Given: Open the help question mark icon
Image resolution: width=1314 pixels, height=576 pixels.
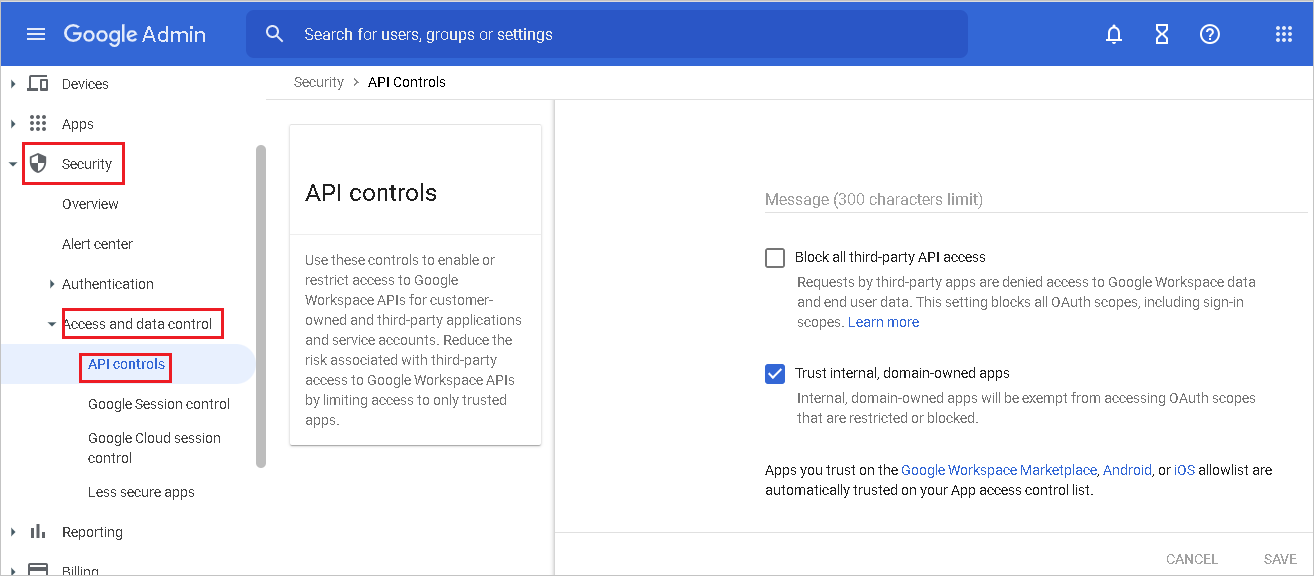Looking at the screenshot, I should click(x=1210, y=34).
